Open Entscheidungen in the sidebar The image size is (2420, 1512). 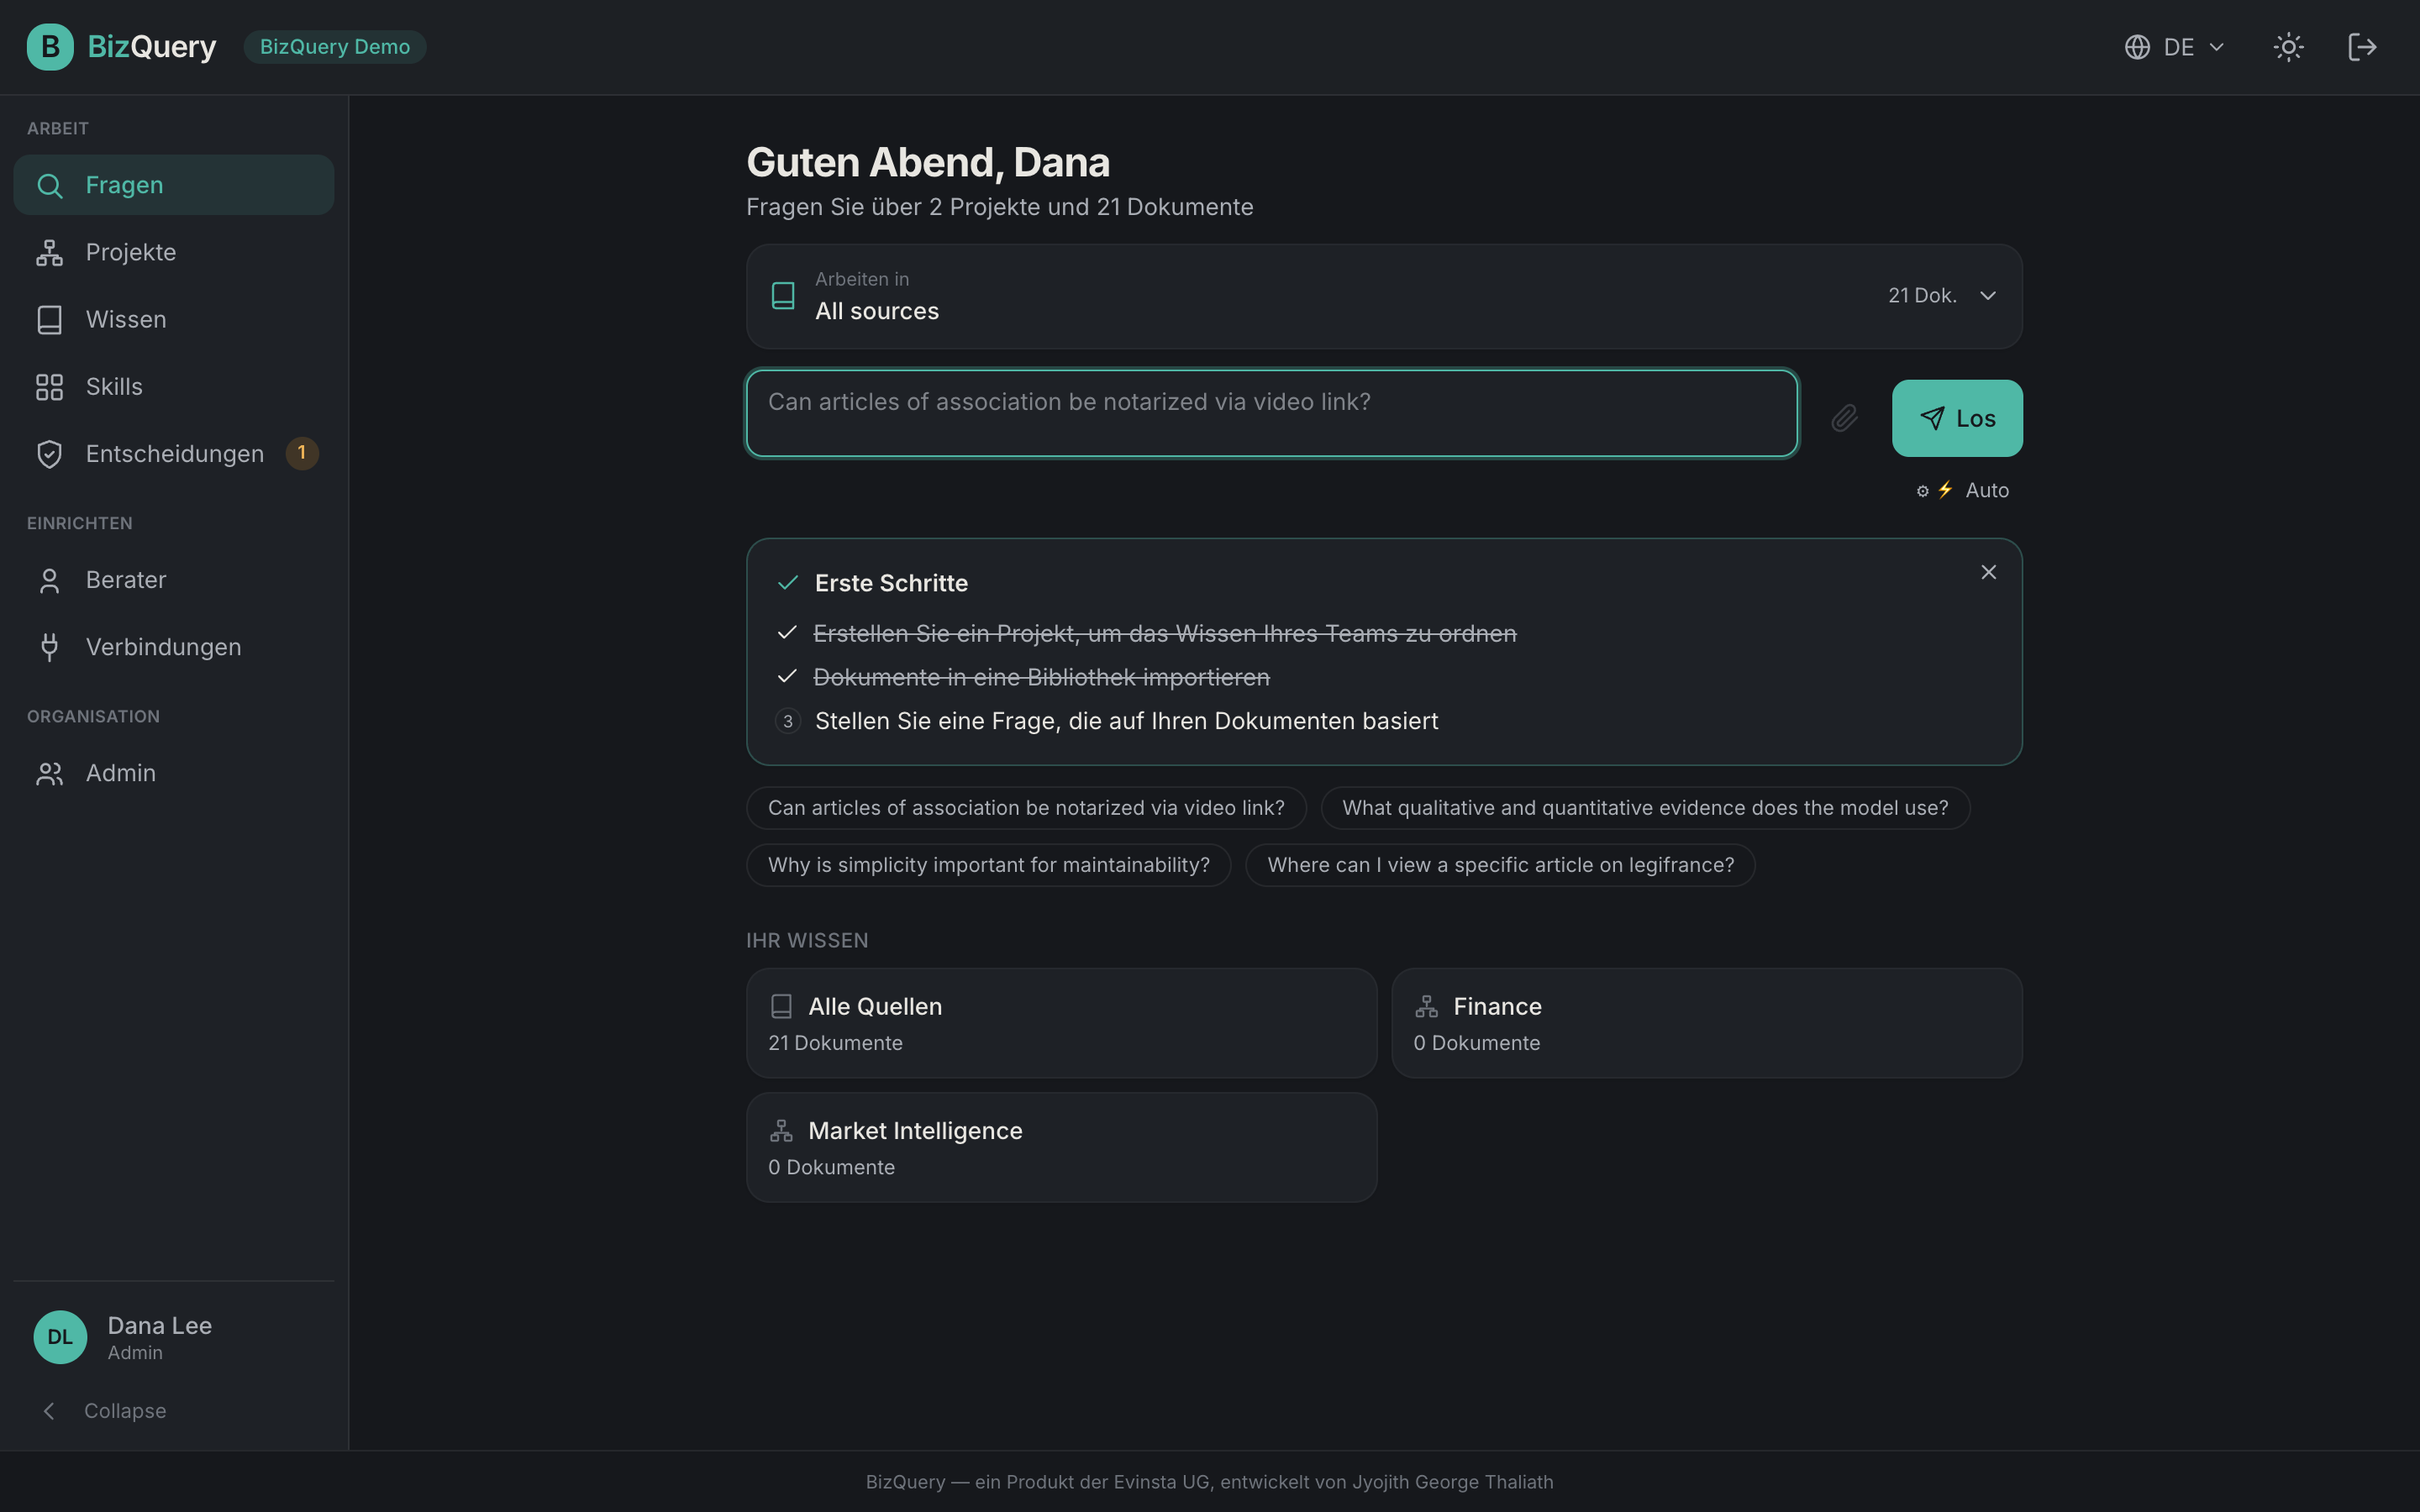pos(174,454)
